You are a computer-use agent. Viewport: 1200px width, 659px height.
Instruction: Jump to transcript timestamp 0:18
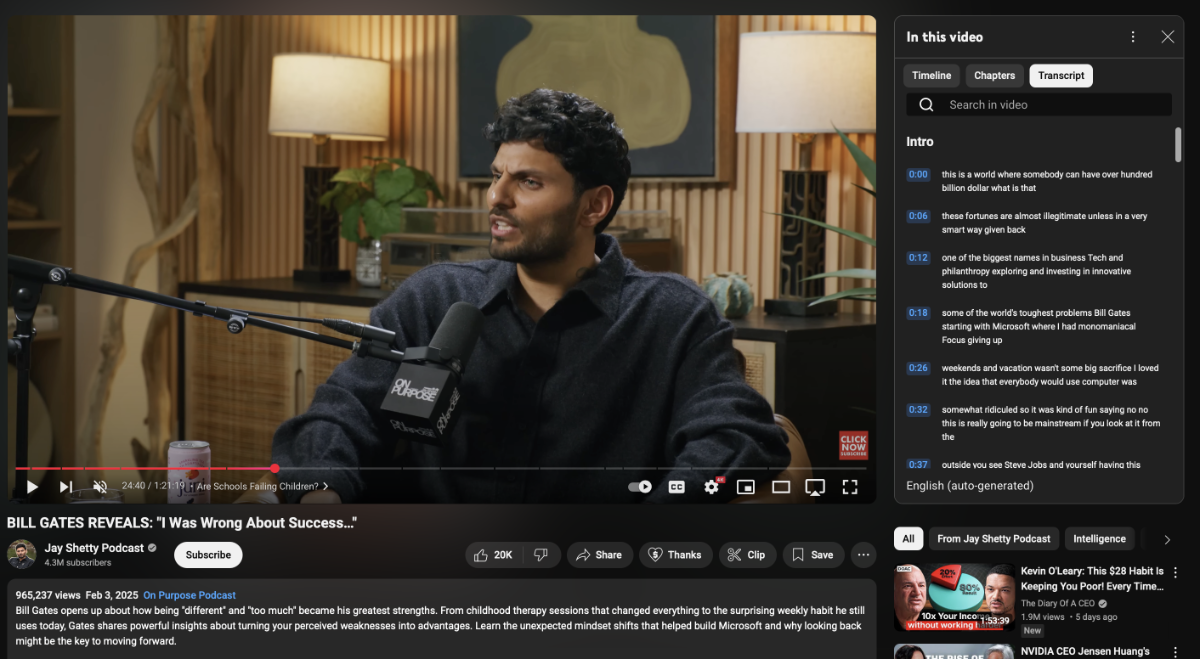point(918,313)
